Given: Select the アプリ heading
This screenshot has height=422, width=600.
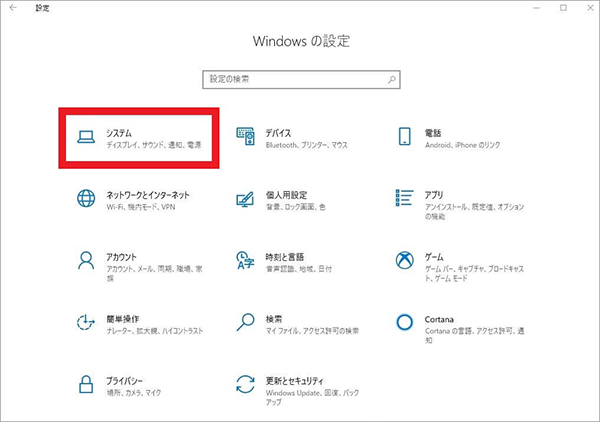Looking at the screenshot, I should 434,195.
